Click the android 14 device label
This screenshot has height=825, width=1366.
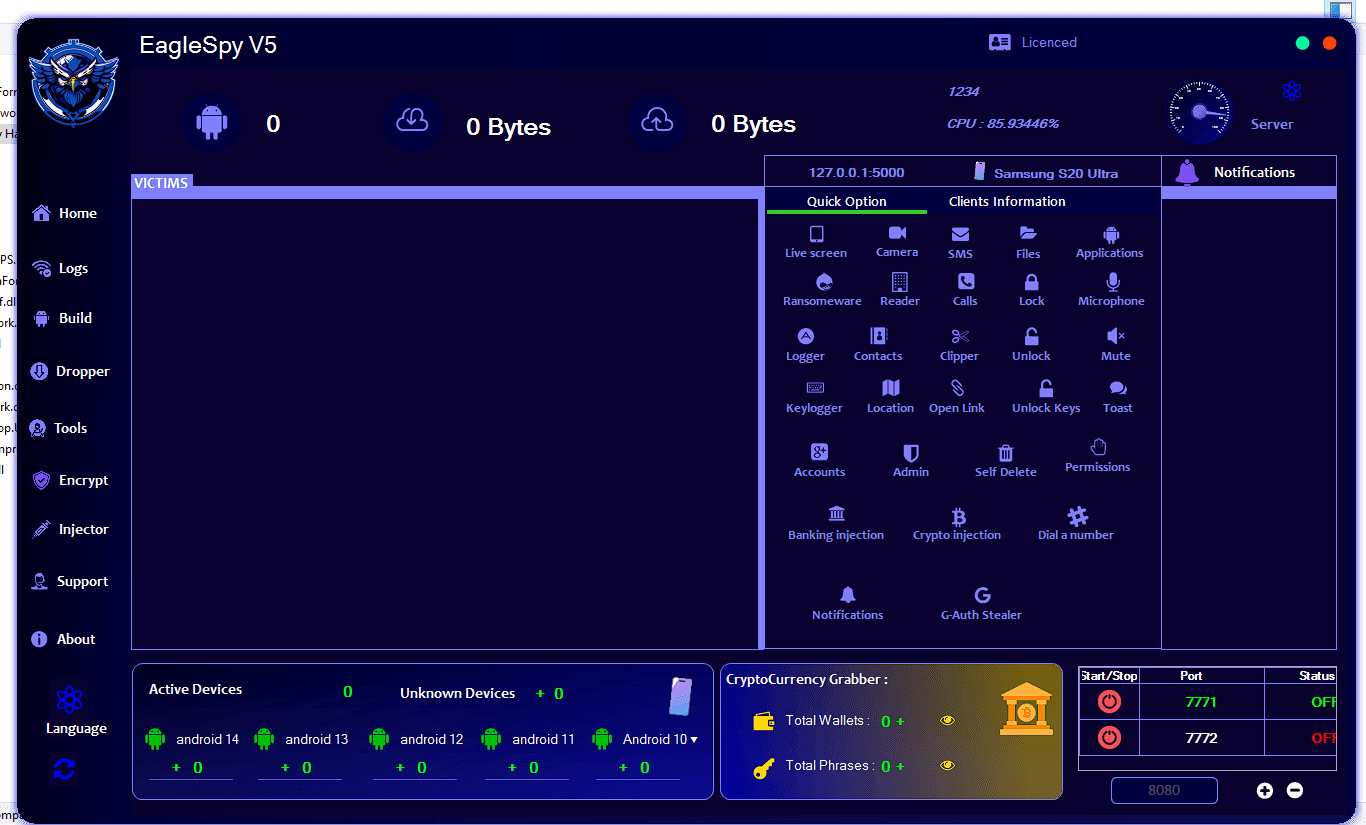click(x=207, y=740)
